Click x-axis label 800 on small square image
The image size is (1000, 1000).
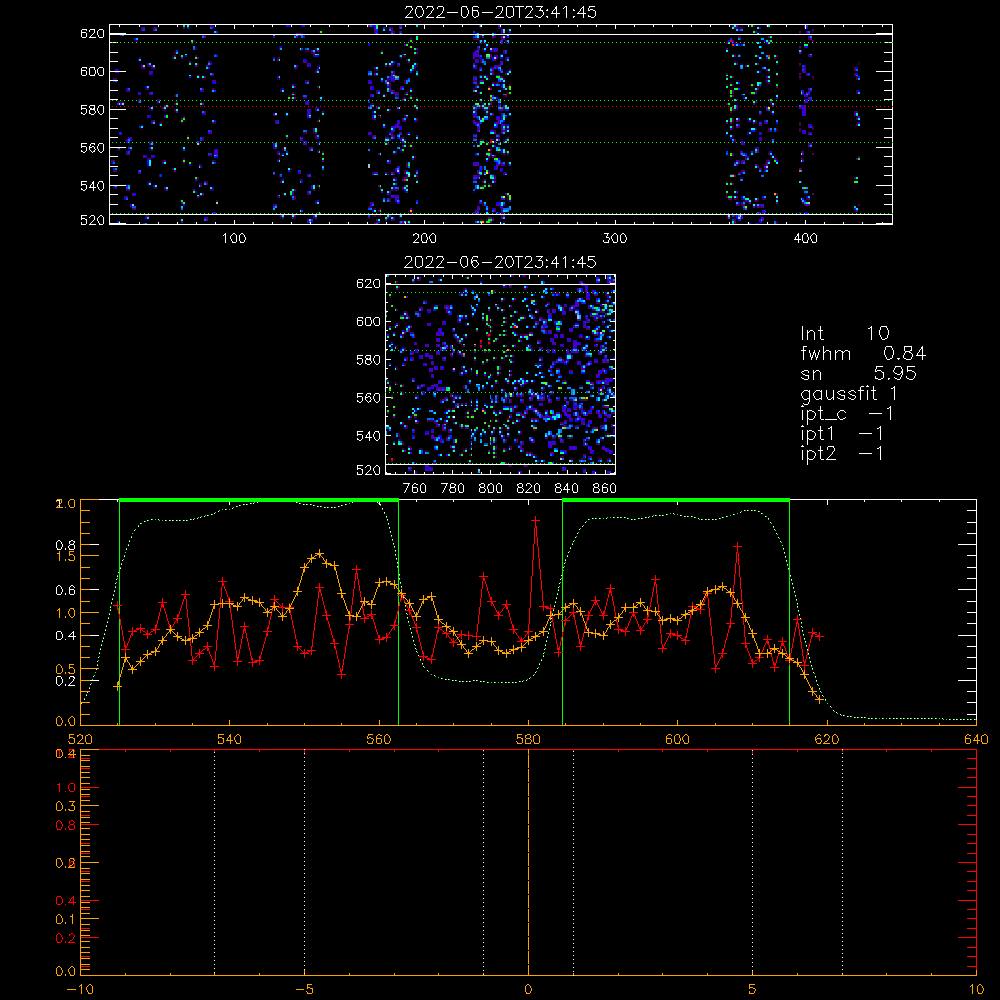click(x=490, y=489)
